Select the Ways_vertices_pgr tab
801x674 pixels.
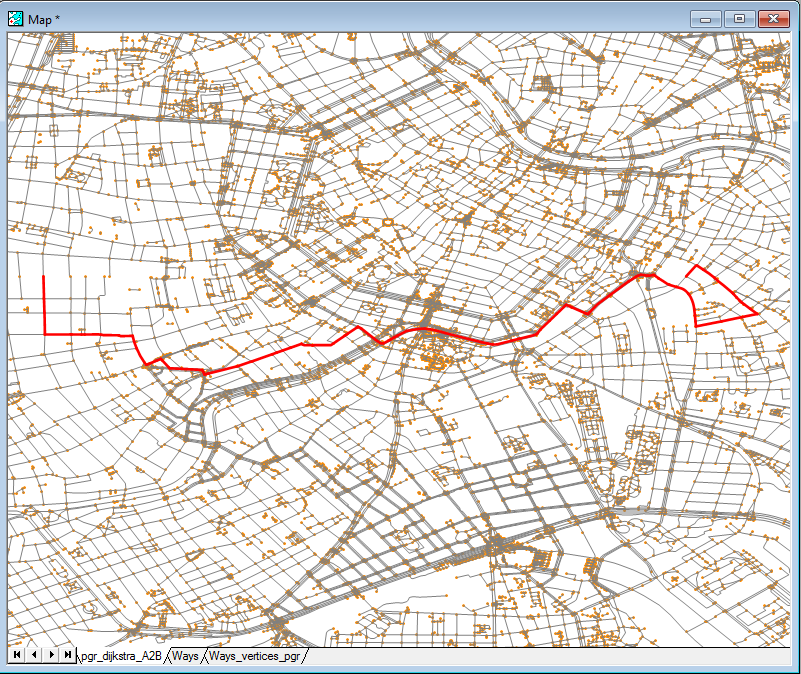point(254,656)
